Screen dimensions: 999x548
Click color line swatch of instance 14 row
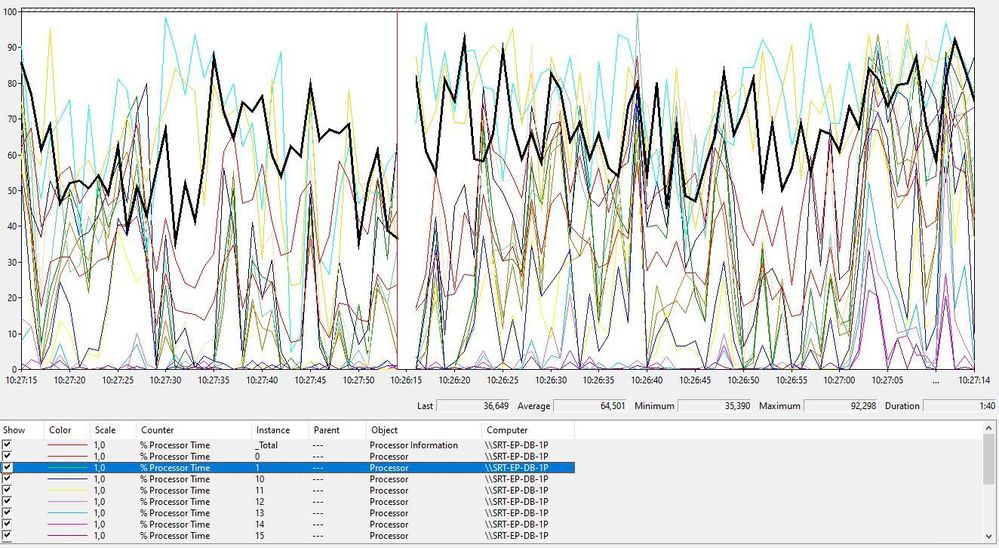[67, 524]
